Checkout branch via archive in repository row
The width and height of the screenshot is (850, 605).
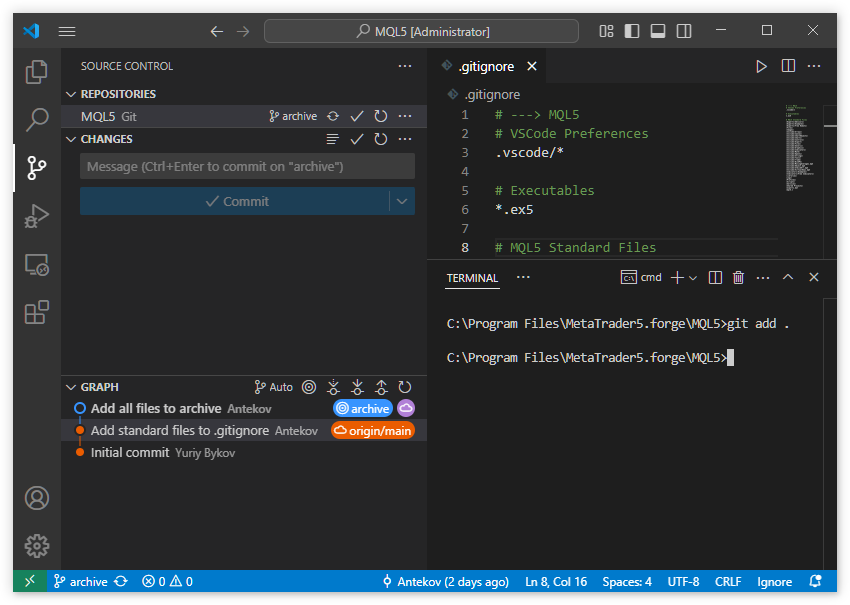click(x=293, y=116)
